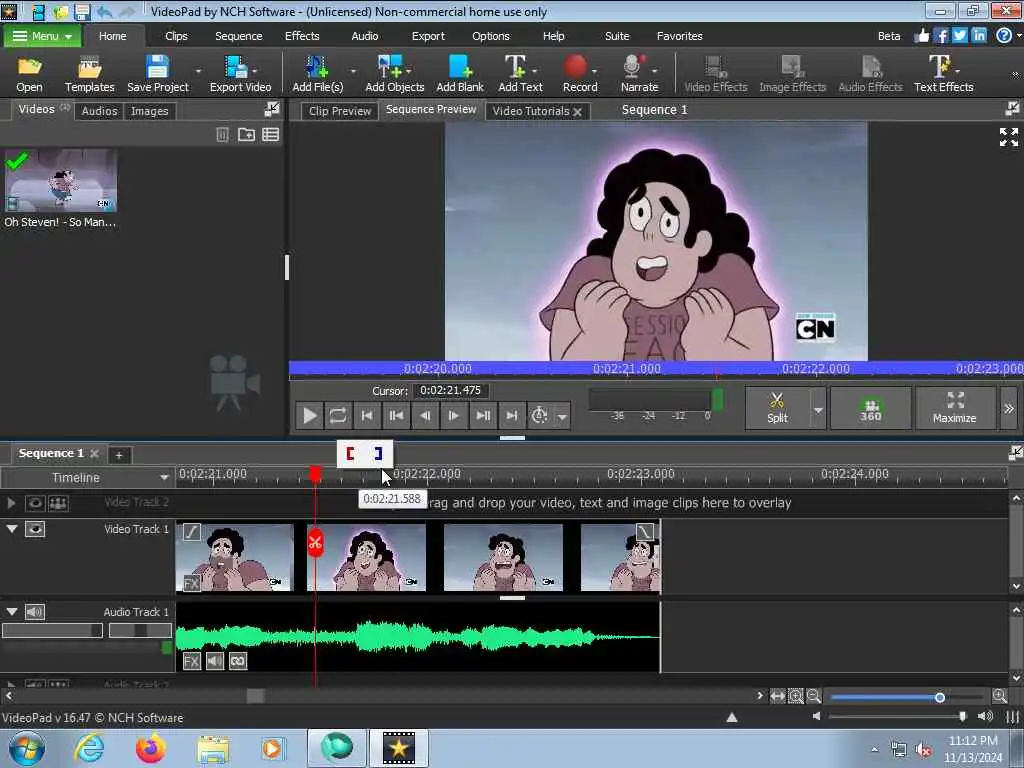Step back one frame
The image size is (1024, 768).
424,415
